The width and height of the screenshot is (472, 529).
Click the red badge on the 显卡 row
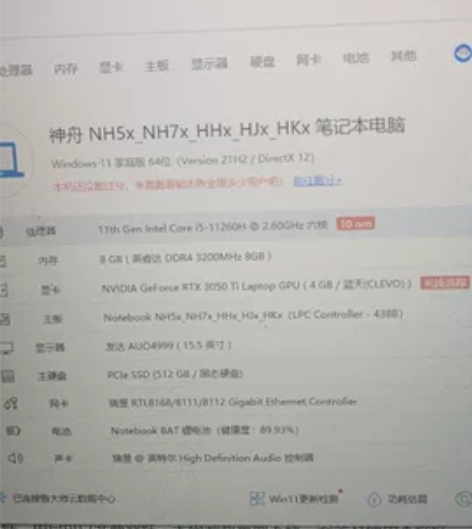[445, 283]
